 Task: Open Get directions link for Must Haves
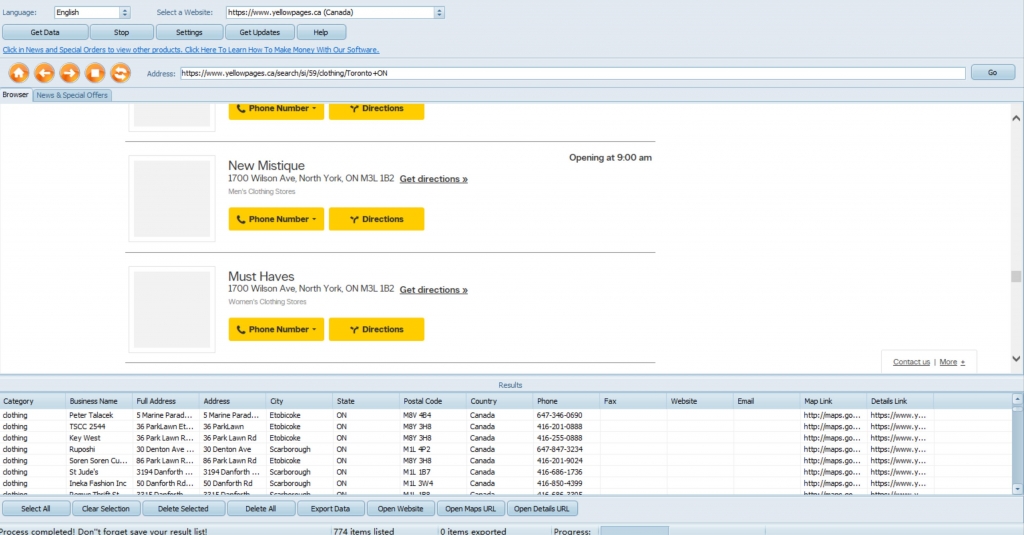pos(434,290)
